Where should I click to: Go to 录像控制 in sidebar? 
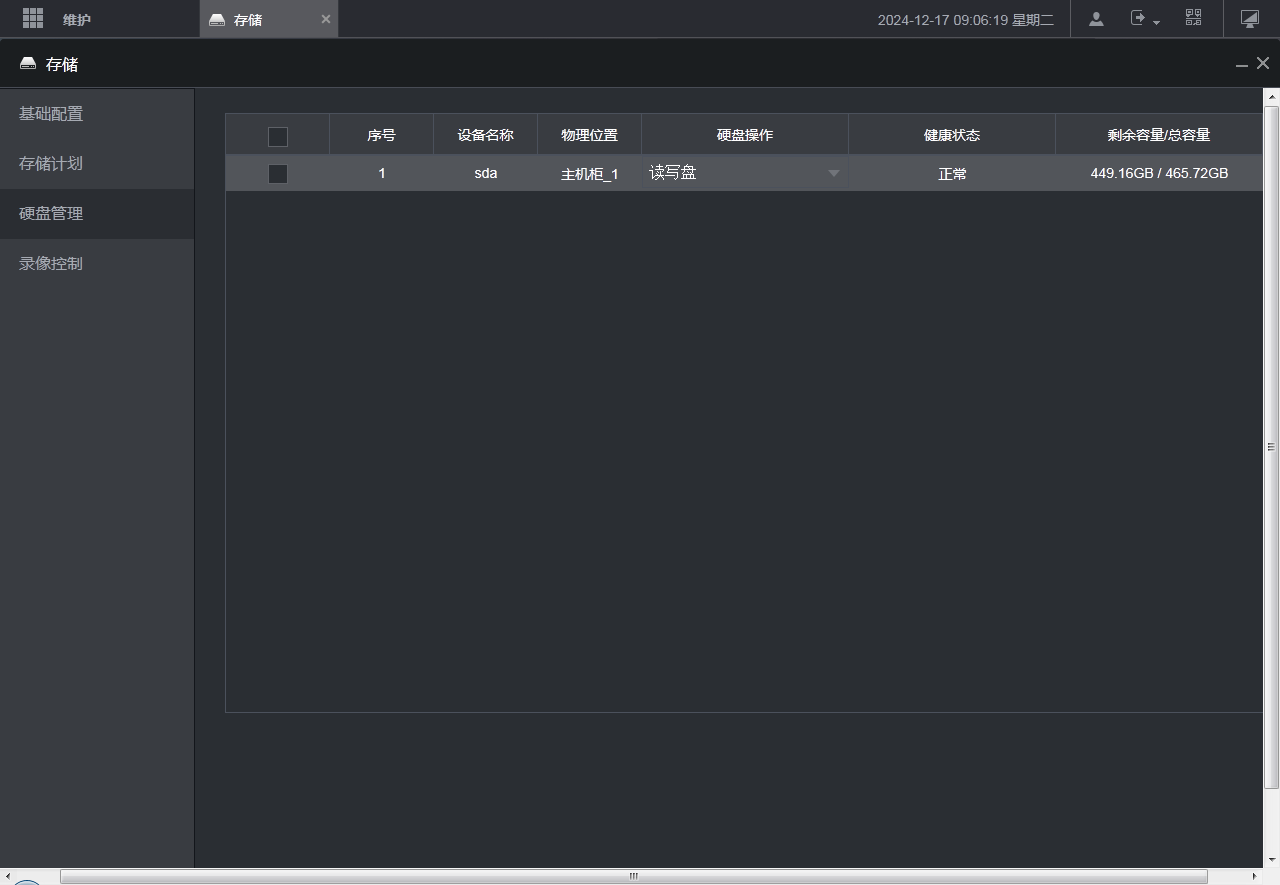[51, 264]
